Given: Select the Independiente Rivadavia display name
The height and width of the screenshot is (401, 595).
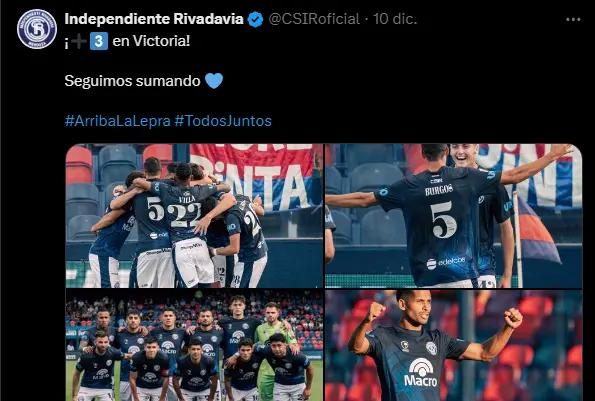Looking at the screenshot, I should point(154,19).
